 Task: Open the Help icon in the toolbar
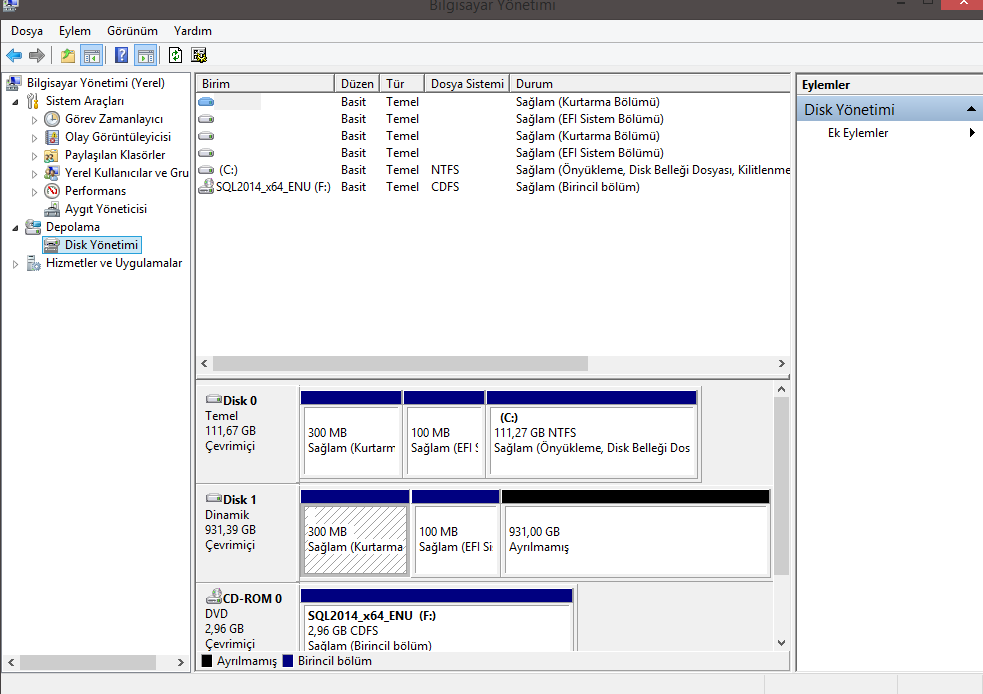[x=121, y=55]
